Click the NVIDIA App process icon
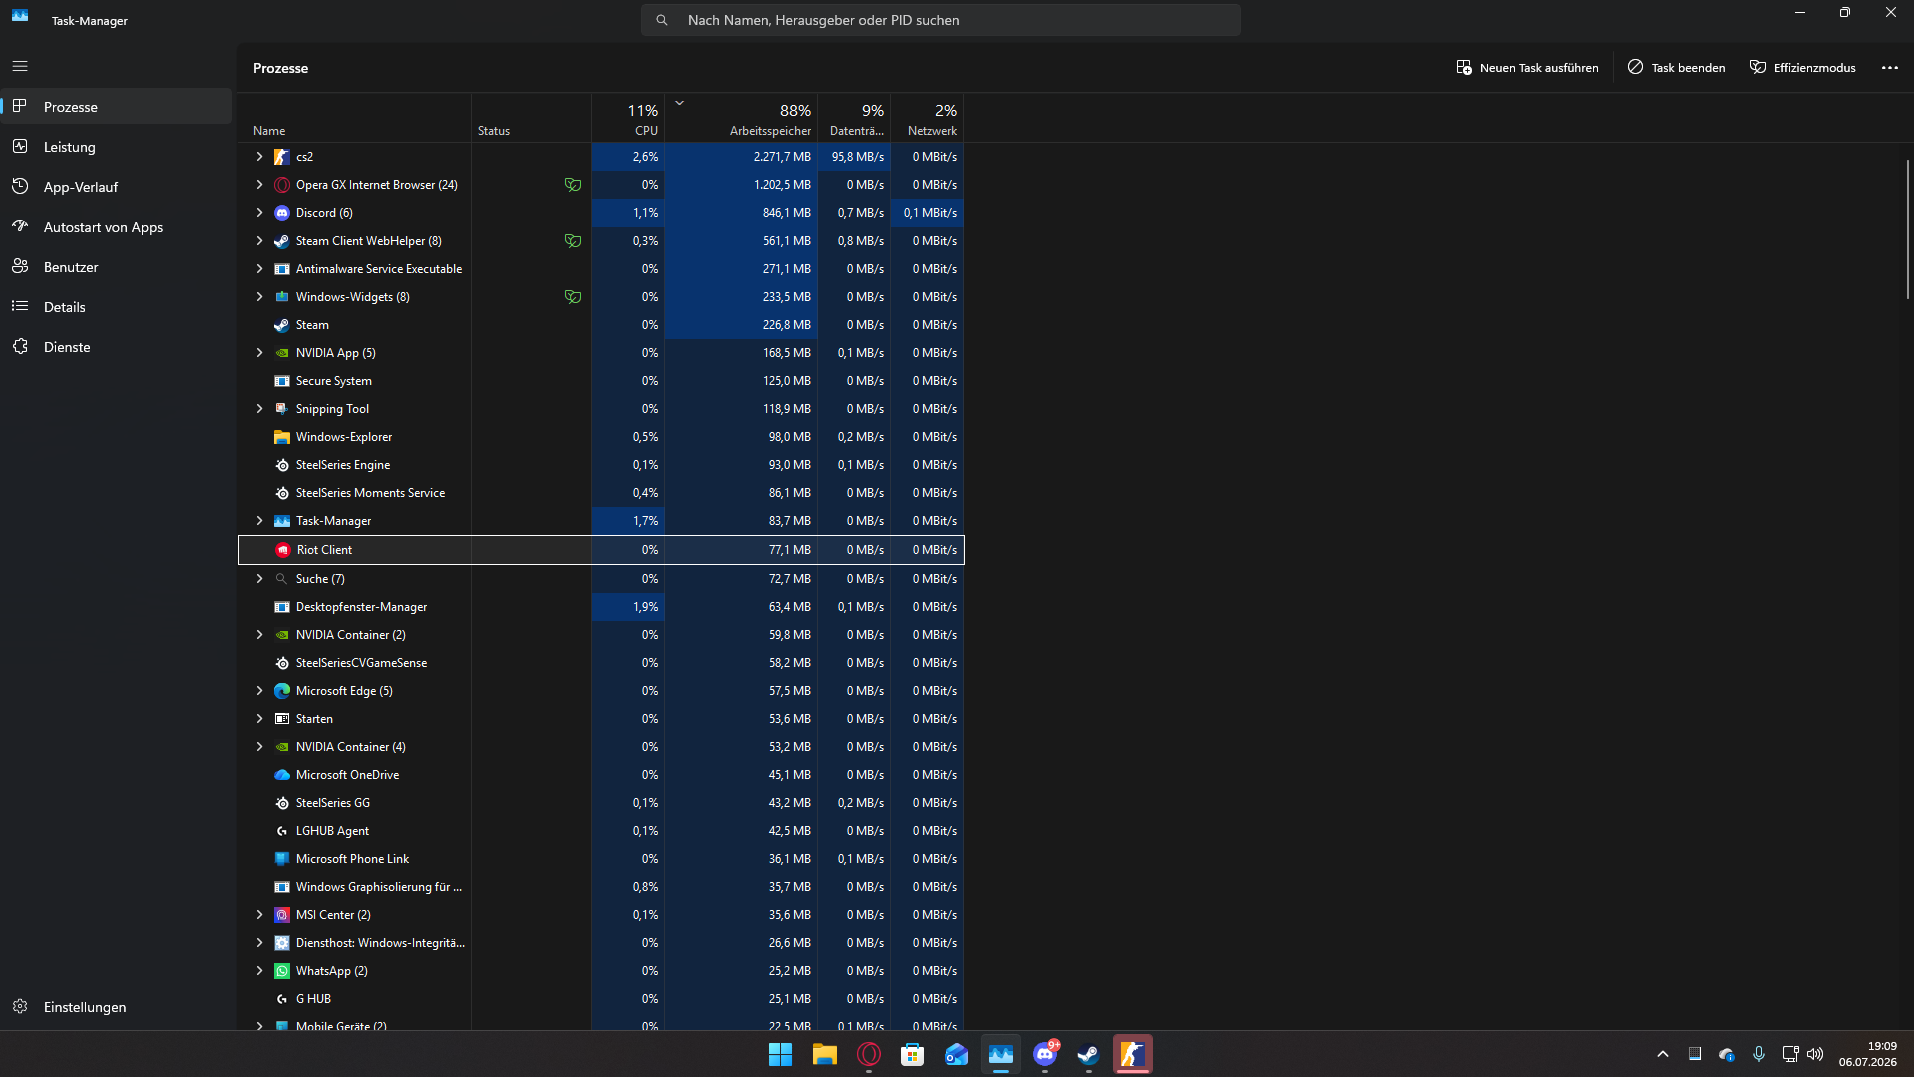The height and width of the screenshot is (1077, 1914). 282,353
